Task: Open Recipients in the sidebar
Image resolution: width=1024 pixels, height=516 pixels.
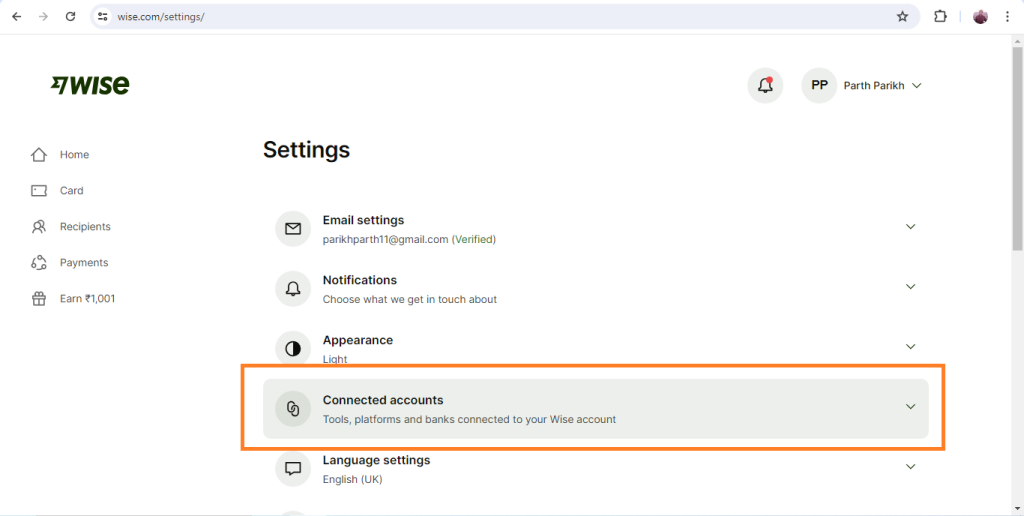Action: click(x=85, y=227)
